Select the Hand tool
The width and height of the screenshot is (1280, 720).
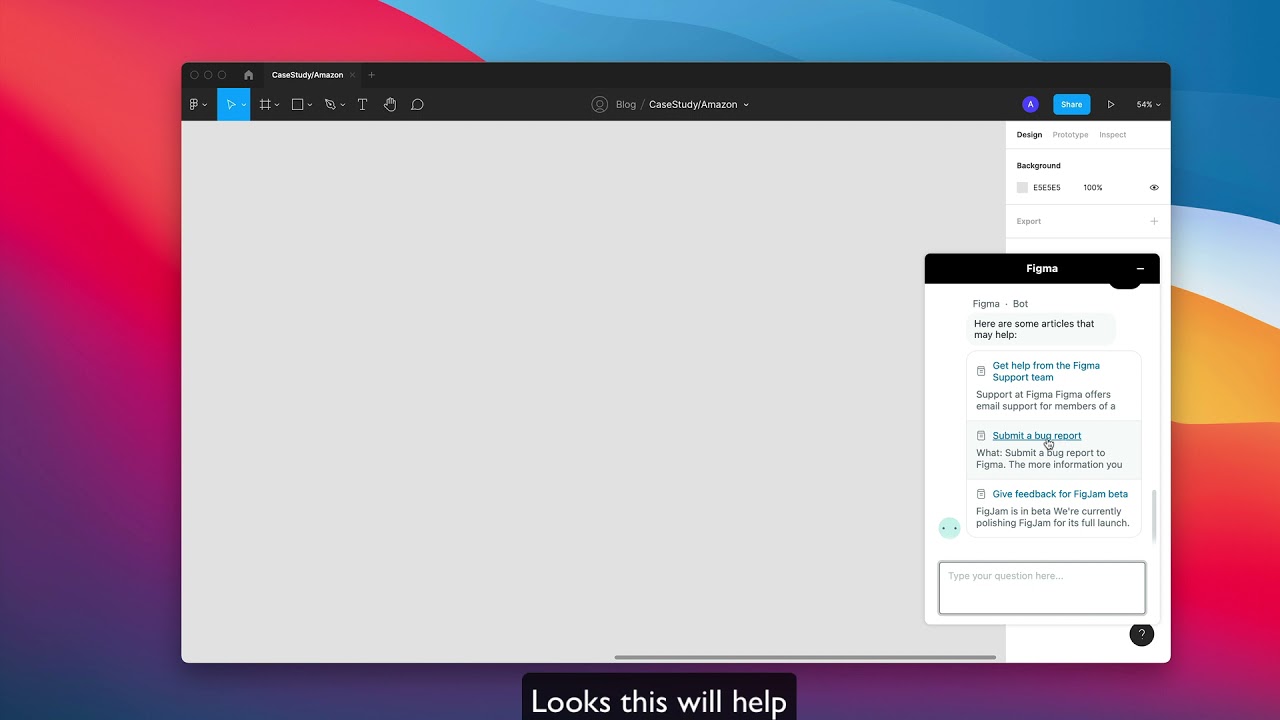pyautogui.click(x=390, y=104)
